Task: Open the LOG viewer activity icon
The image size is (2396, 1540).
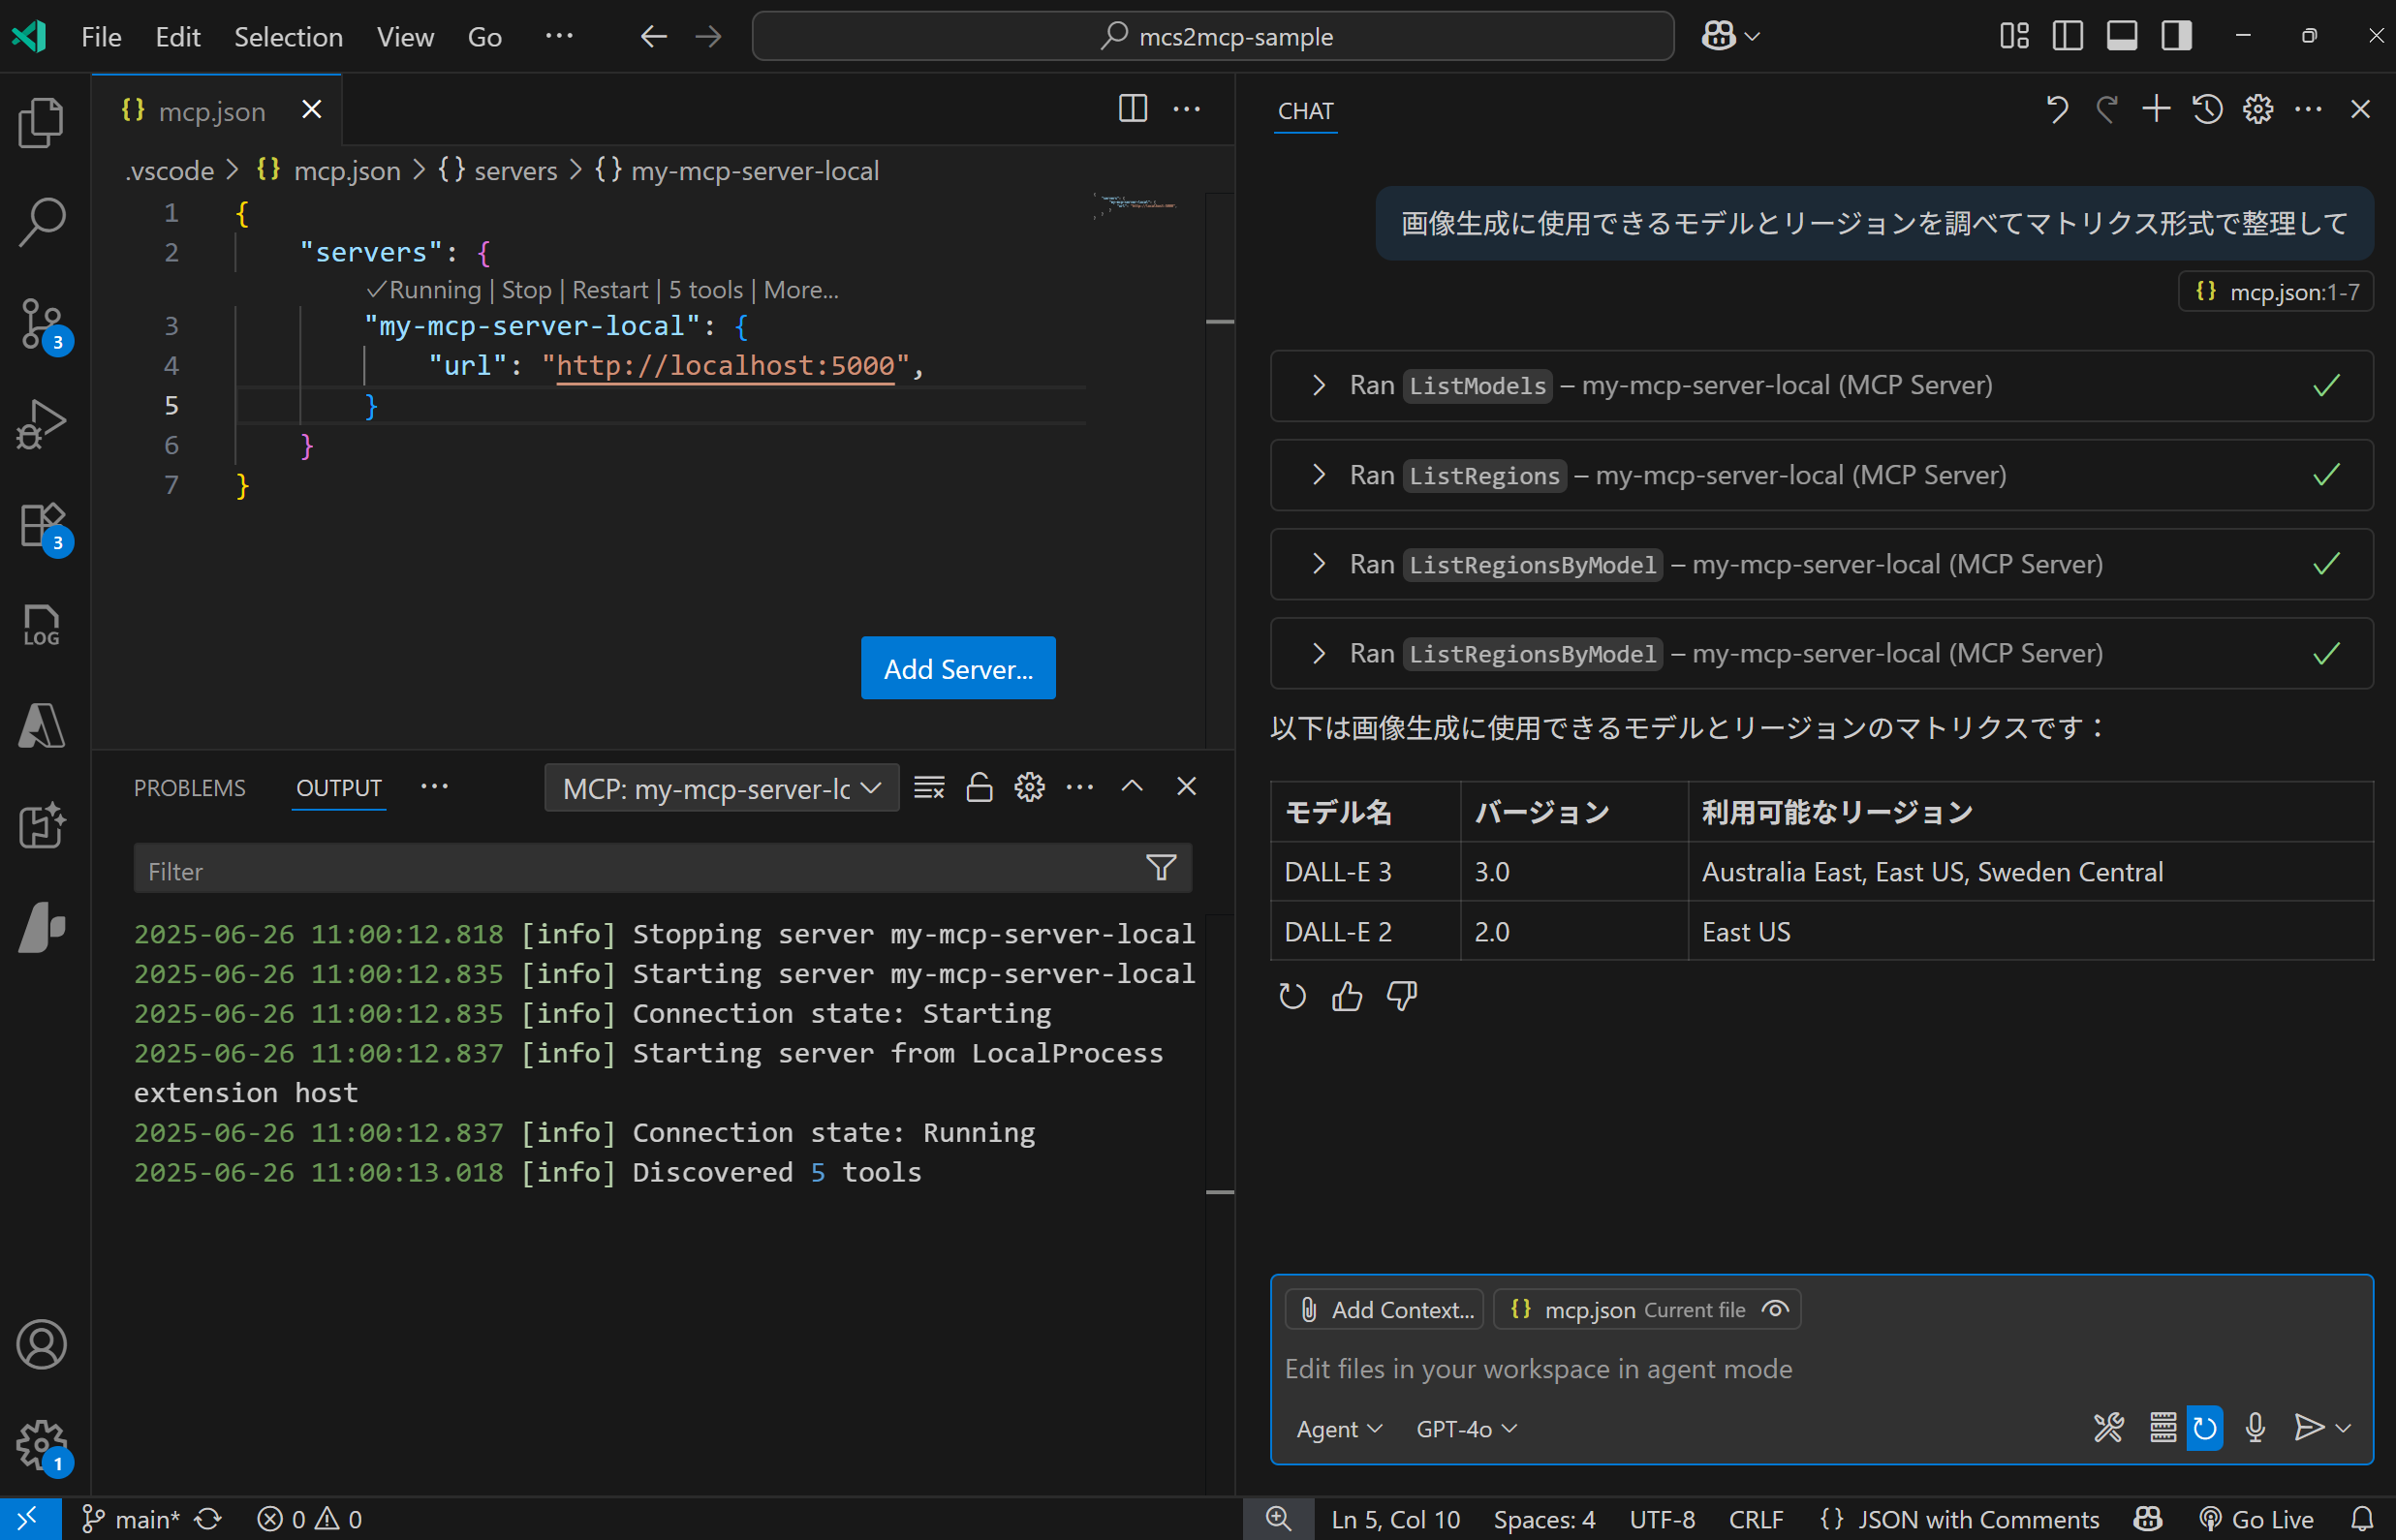Action: click(41, 626)
